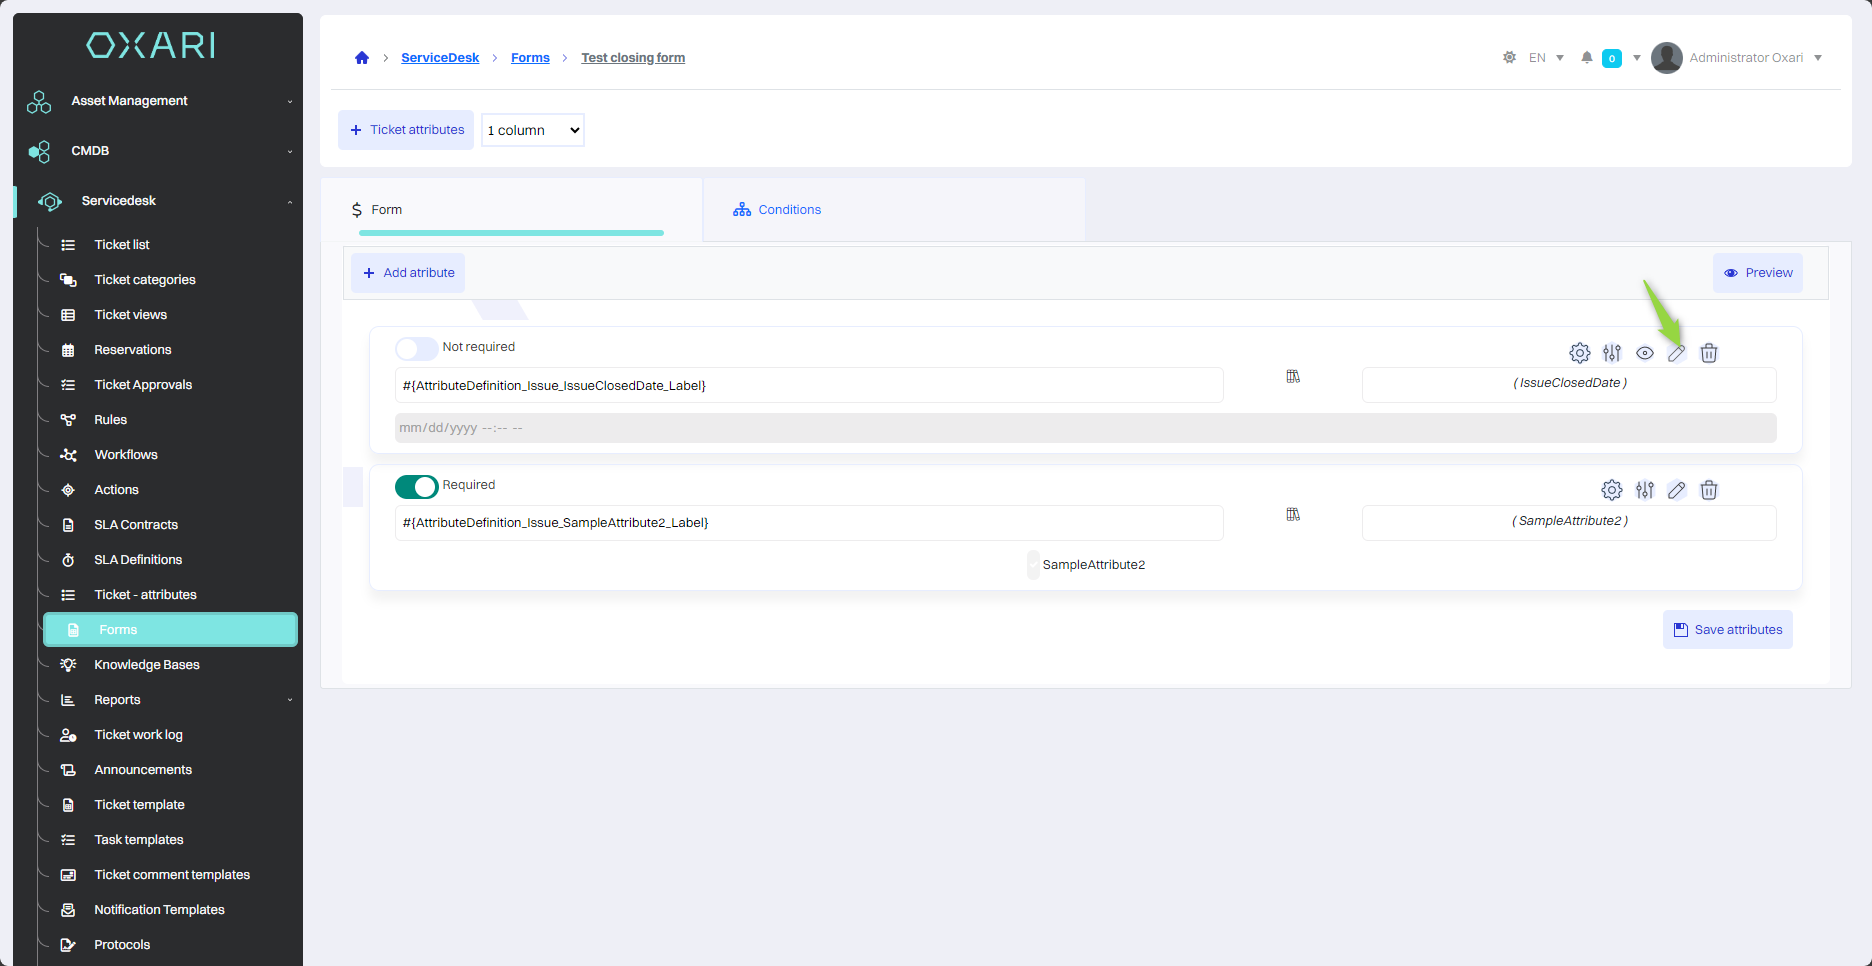Screen dimensions: 1872x966
Task: Click pencil edit icon for IssueClosedDate attribute
Action: [1677, 353]
